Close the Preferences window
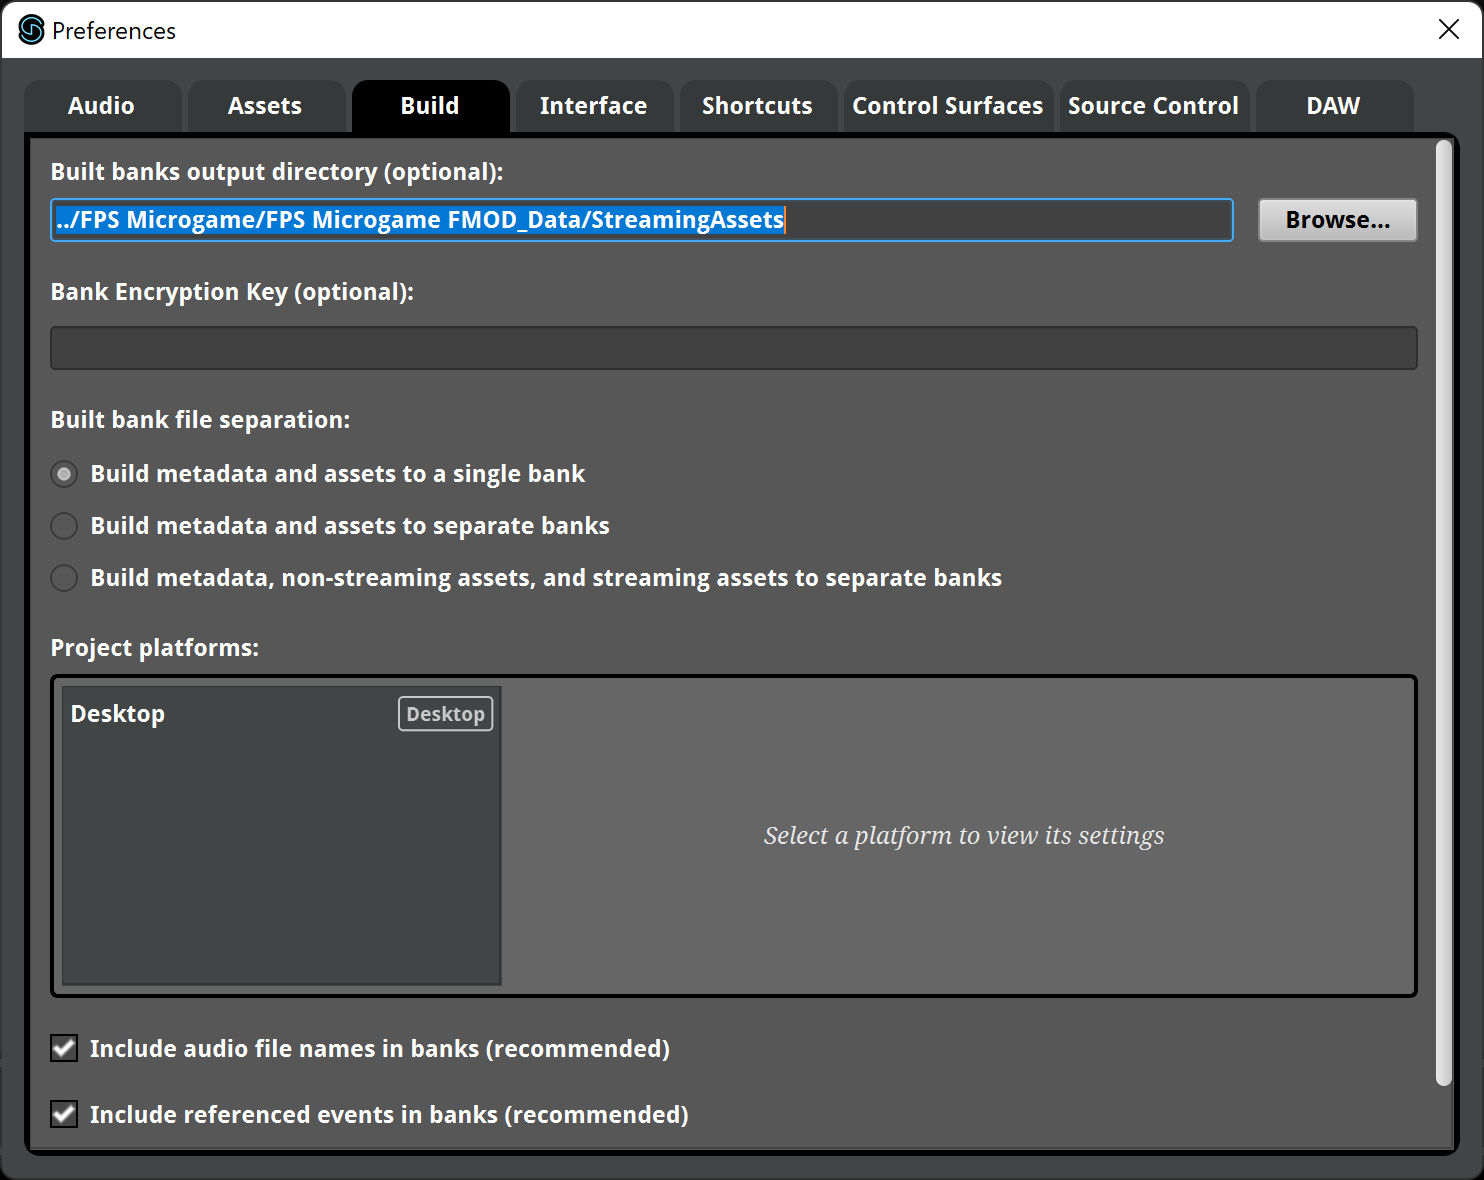 [1449, 30]
